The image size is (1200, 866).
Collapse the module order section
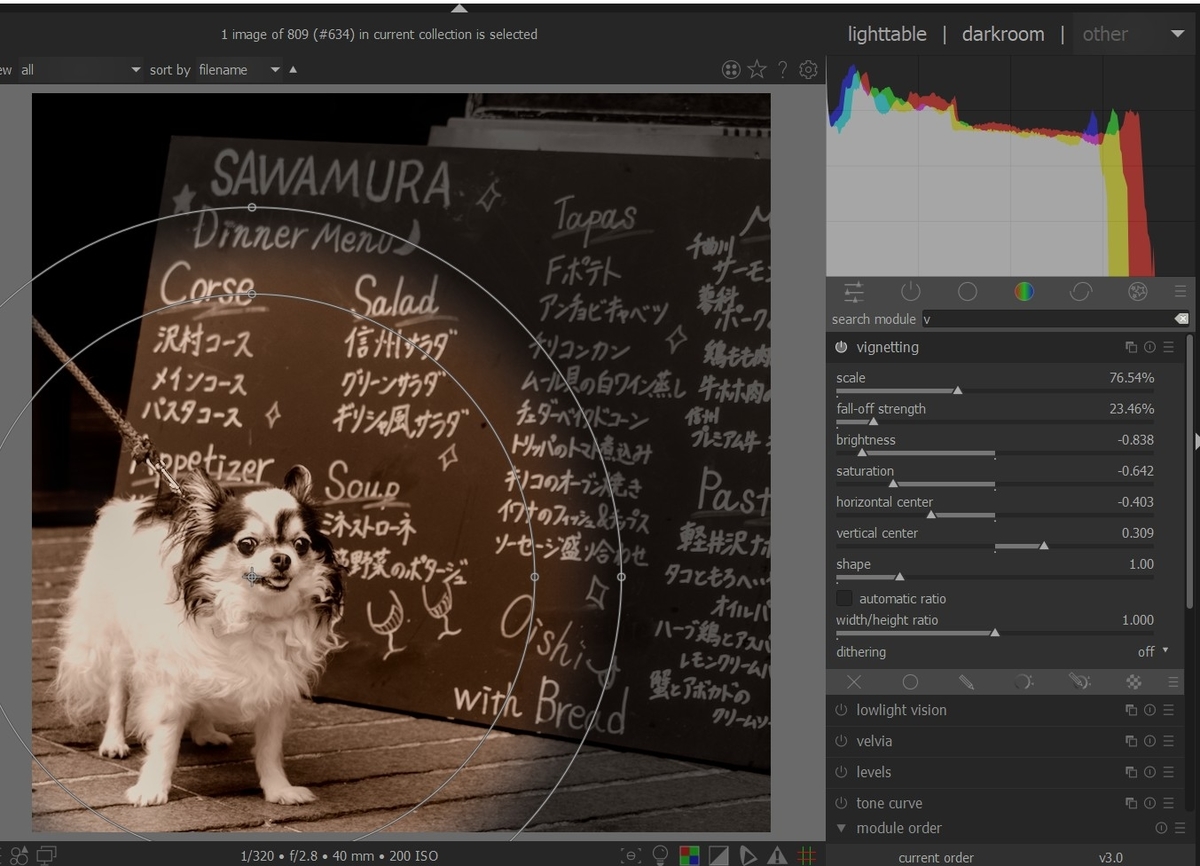click(841, 828)
